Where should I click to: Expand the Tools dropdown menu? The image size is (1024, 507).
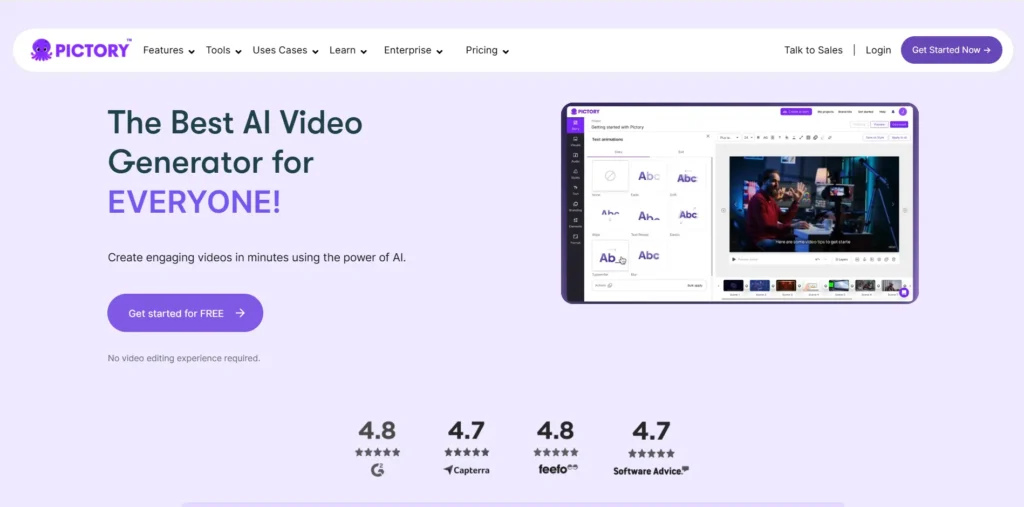coord(223,50)
